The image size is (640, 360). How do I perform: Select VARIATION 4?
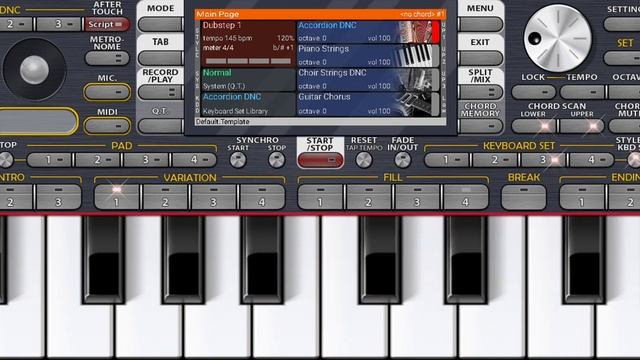[262, 198]
